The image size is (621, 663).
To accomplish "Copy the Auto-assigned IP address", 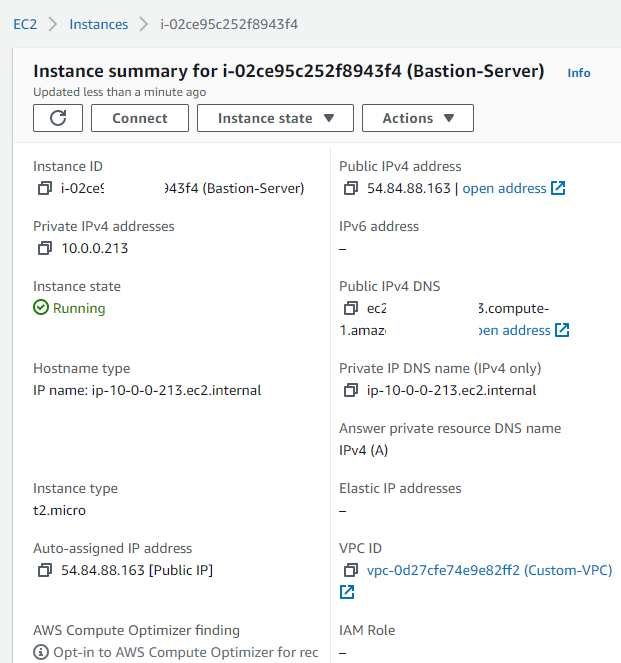I will click(x=45, y=570).
